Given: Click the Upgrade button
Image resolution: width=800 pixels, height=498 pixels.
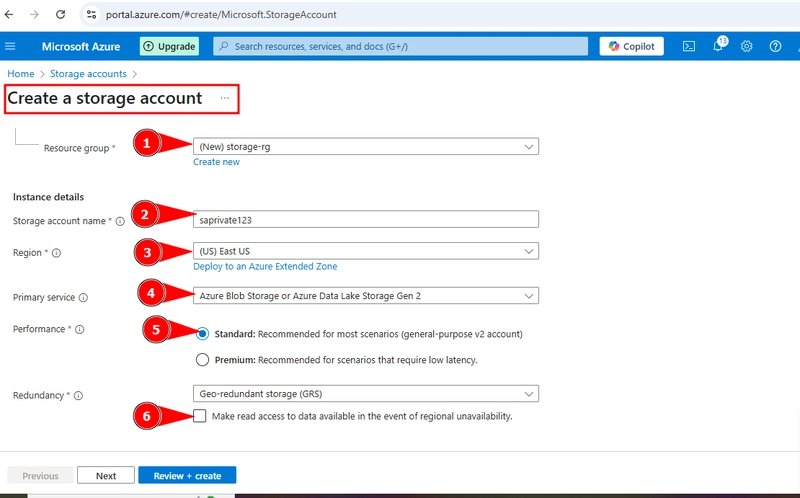Looking at the screenshot, I should pos(169,46).
